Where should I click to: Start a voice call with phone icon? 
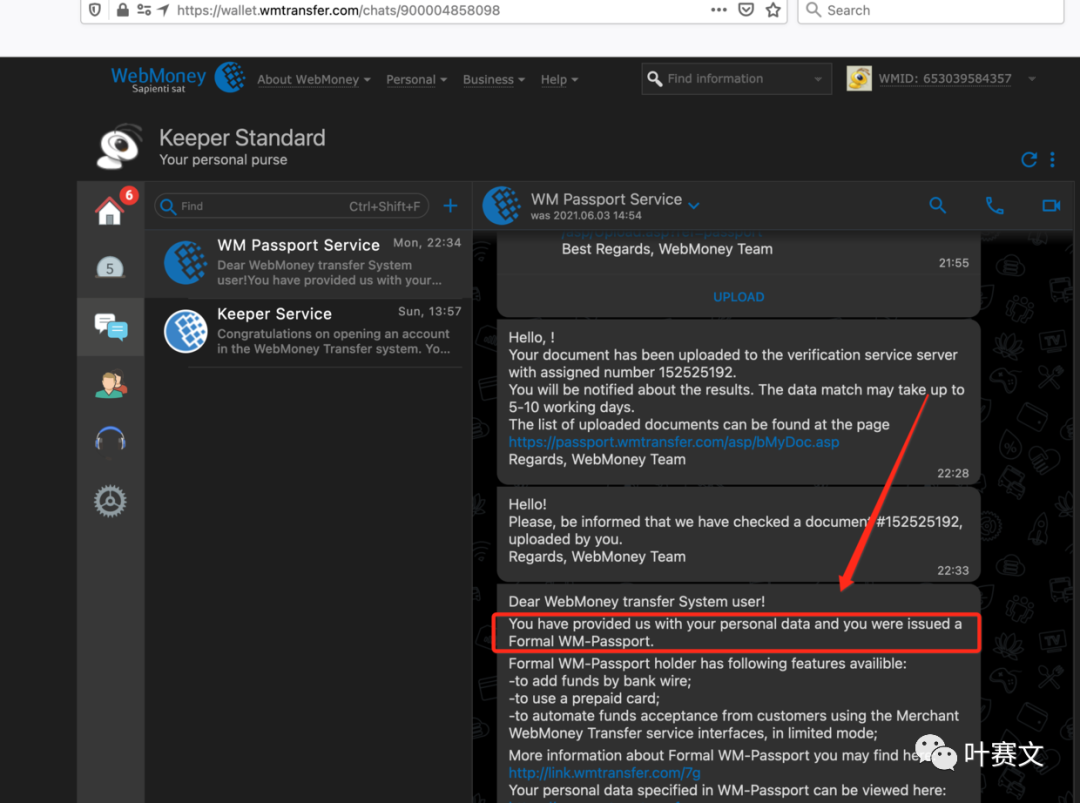[994, 205]
